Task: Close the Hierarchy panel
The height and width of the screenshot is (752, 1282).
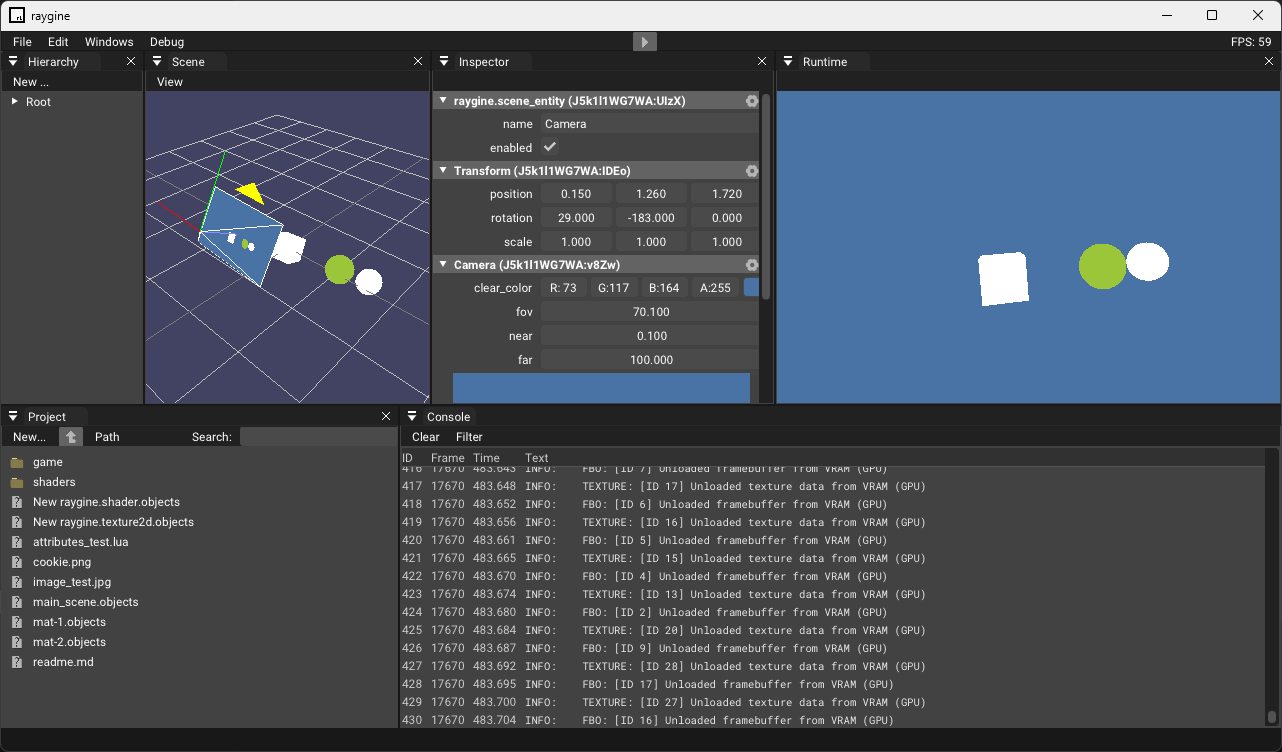Action: [x=130, y=62]
